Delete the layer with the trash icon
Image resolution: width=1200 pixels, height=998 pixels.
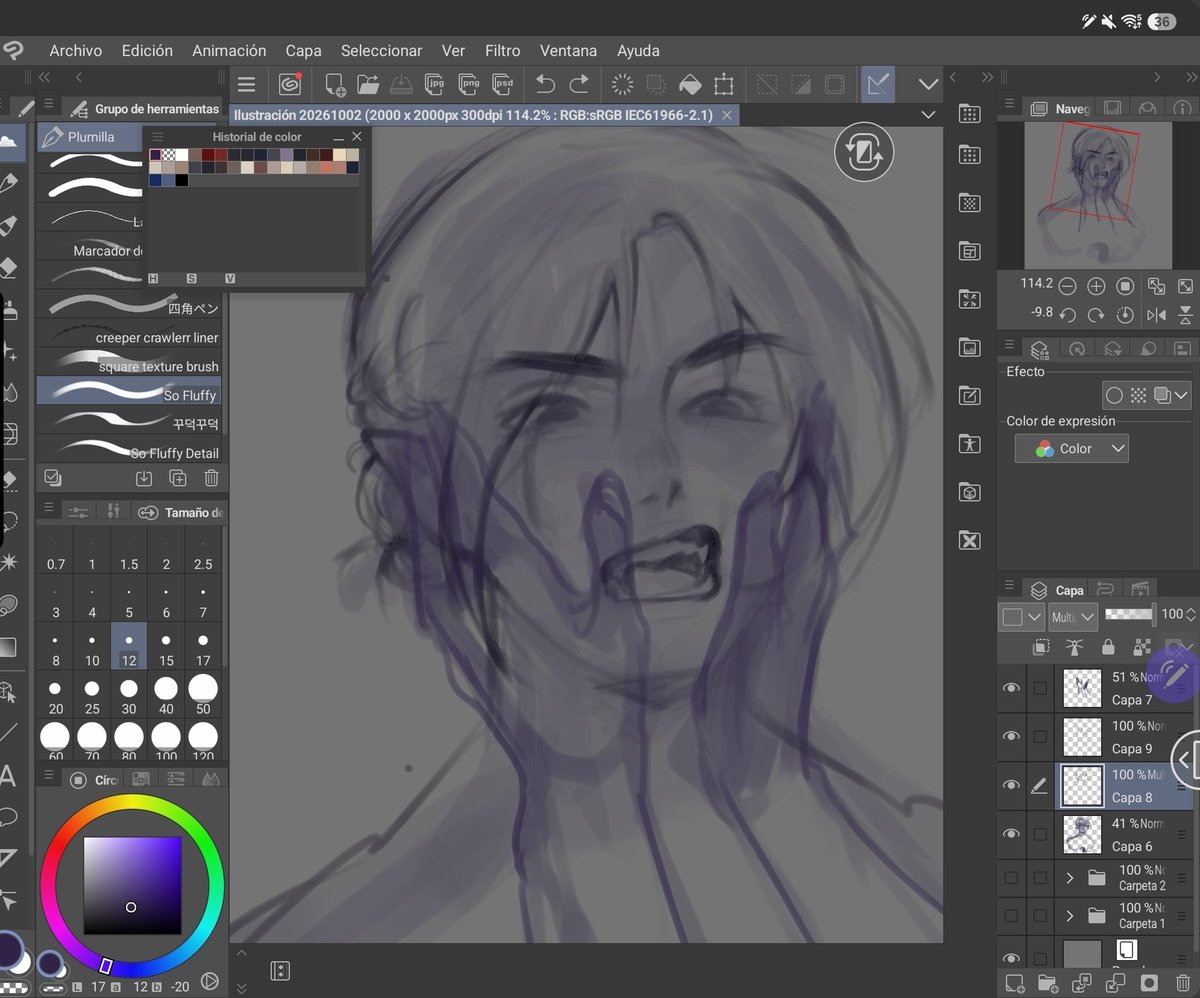point(1183,982)
